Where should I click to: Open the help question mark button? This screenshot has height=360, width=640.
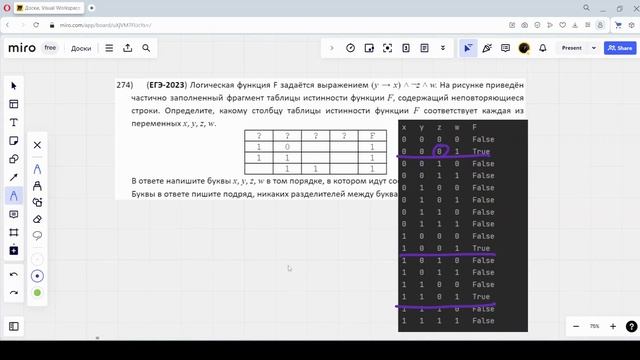click(631, 327)
